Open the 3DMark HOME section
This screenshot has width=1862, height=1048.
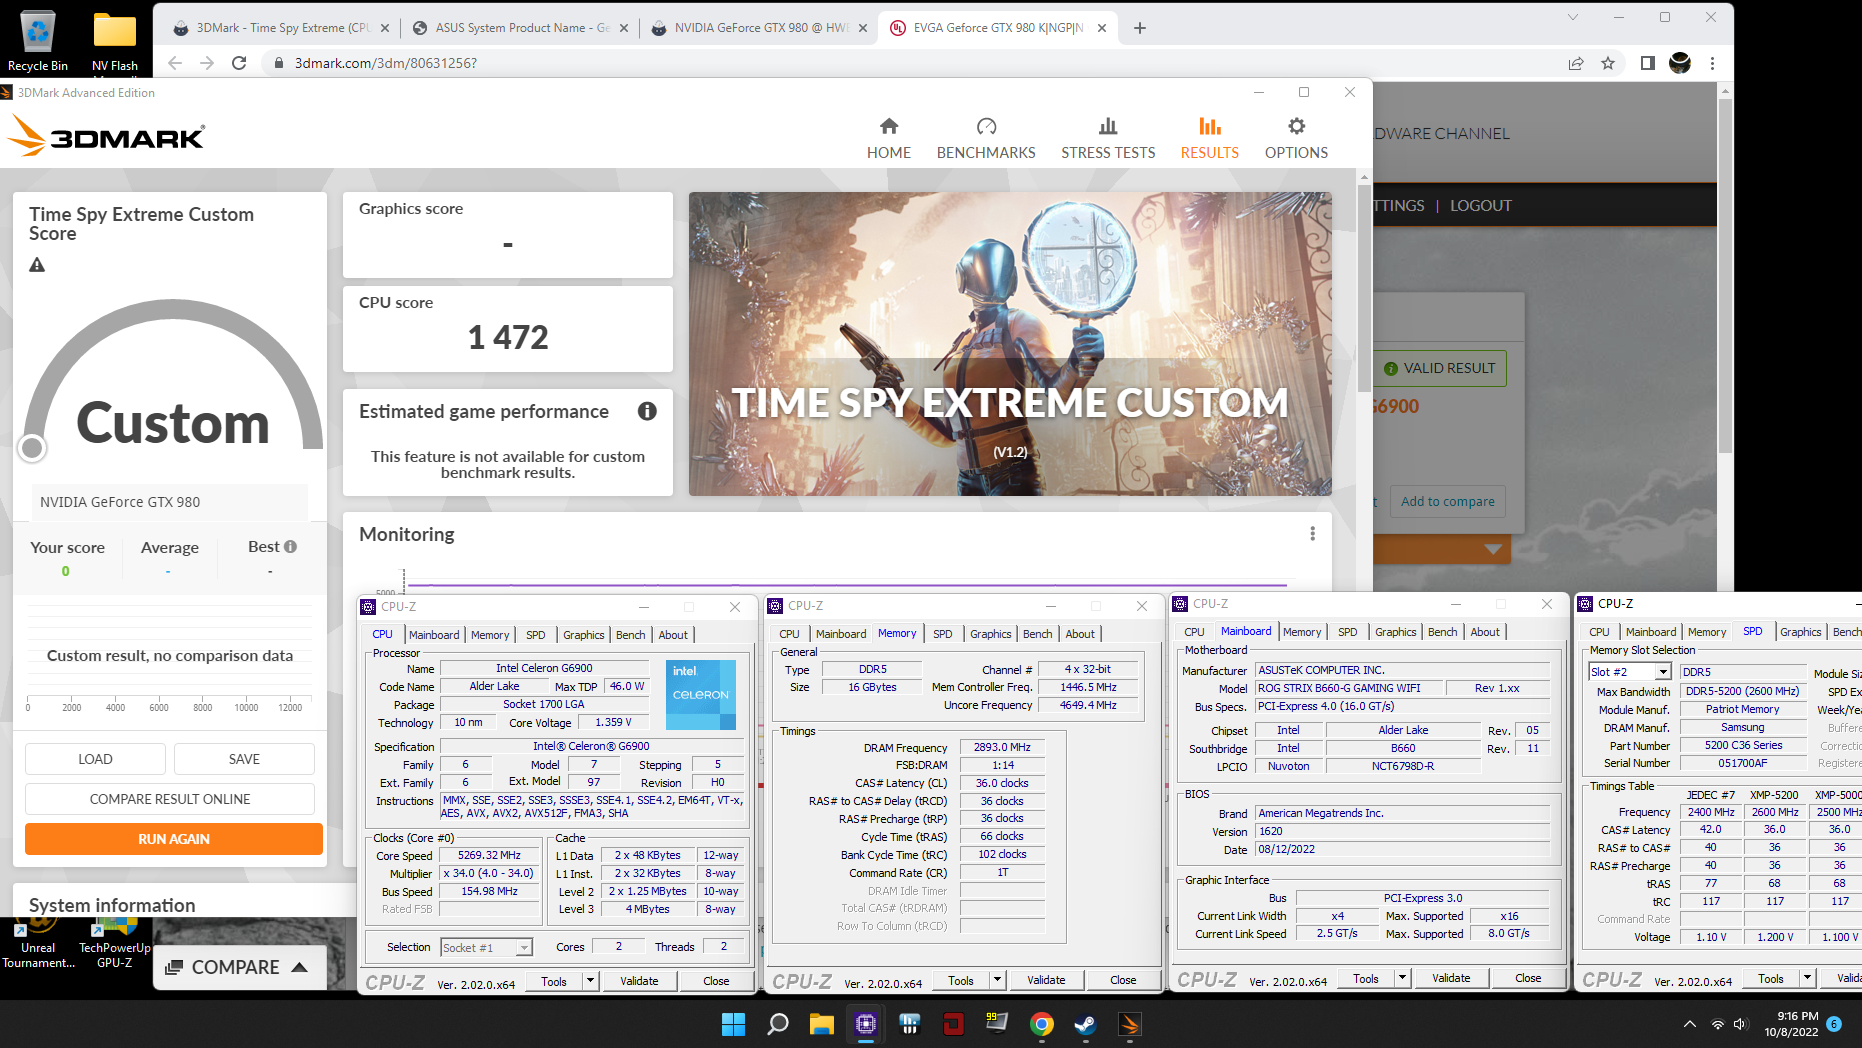point(888,138)
